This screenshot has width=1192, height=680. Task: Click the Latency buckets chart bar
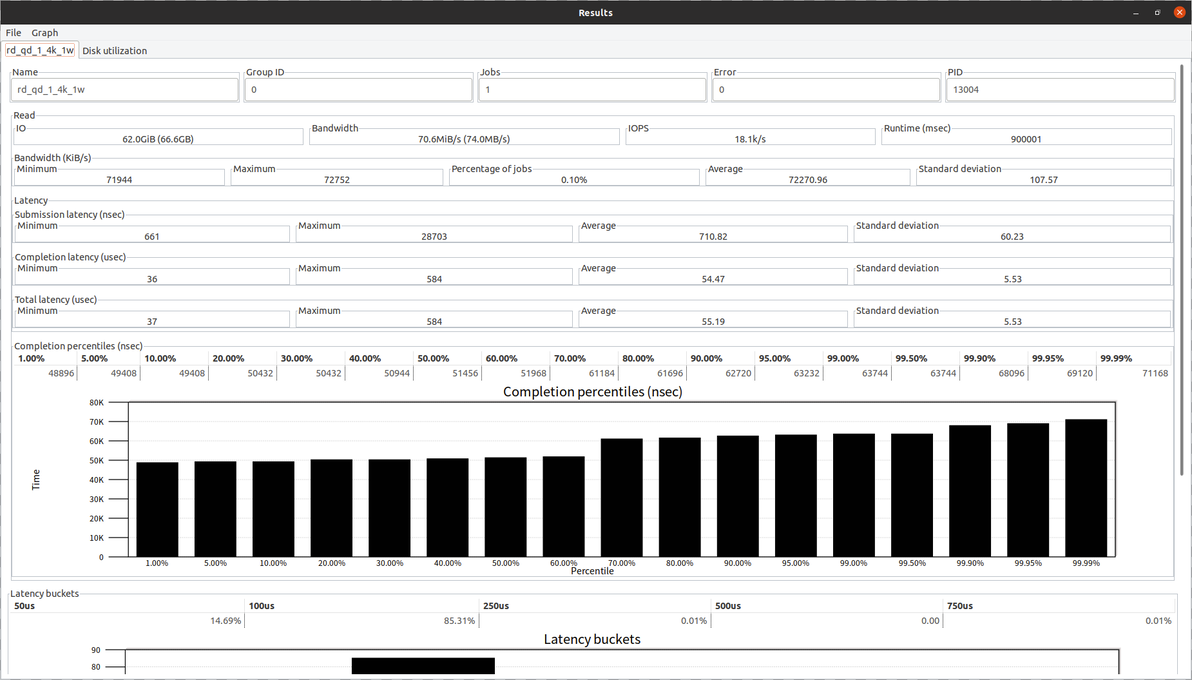click(x=423, y=666)
